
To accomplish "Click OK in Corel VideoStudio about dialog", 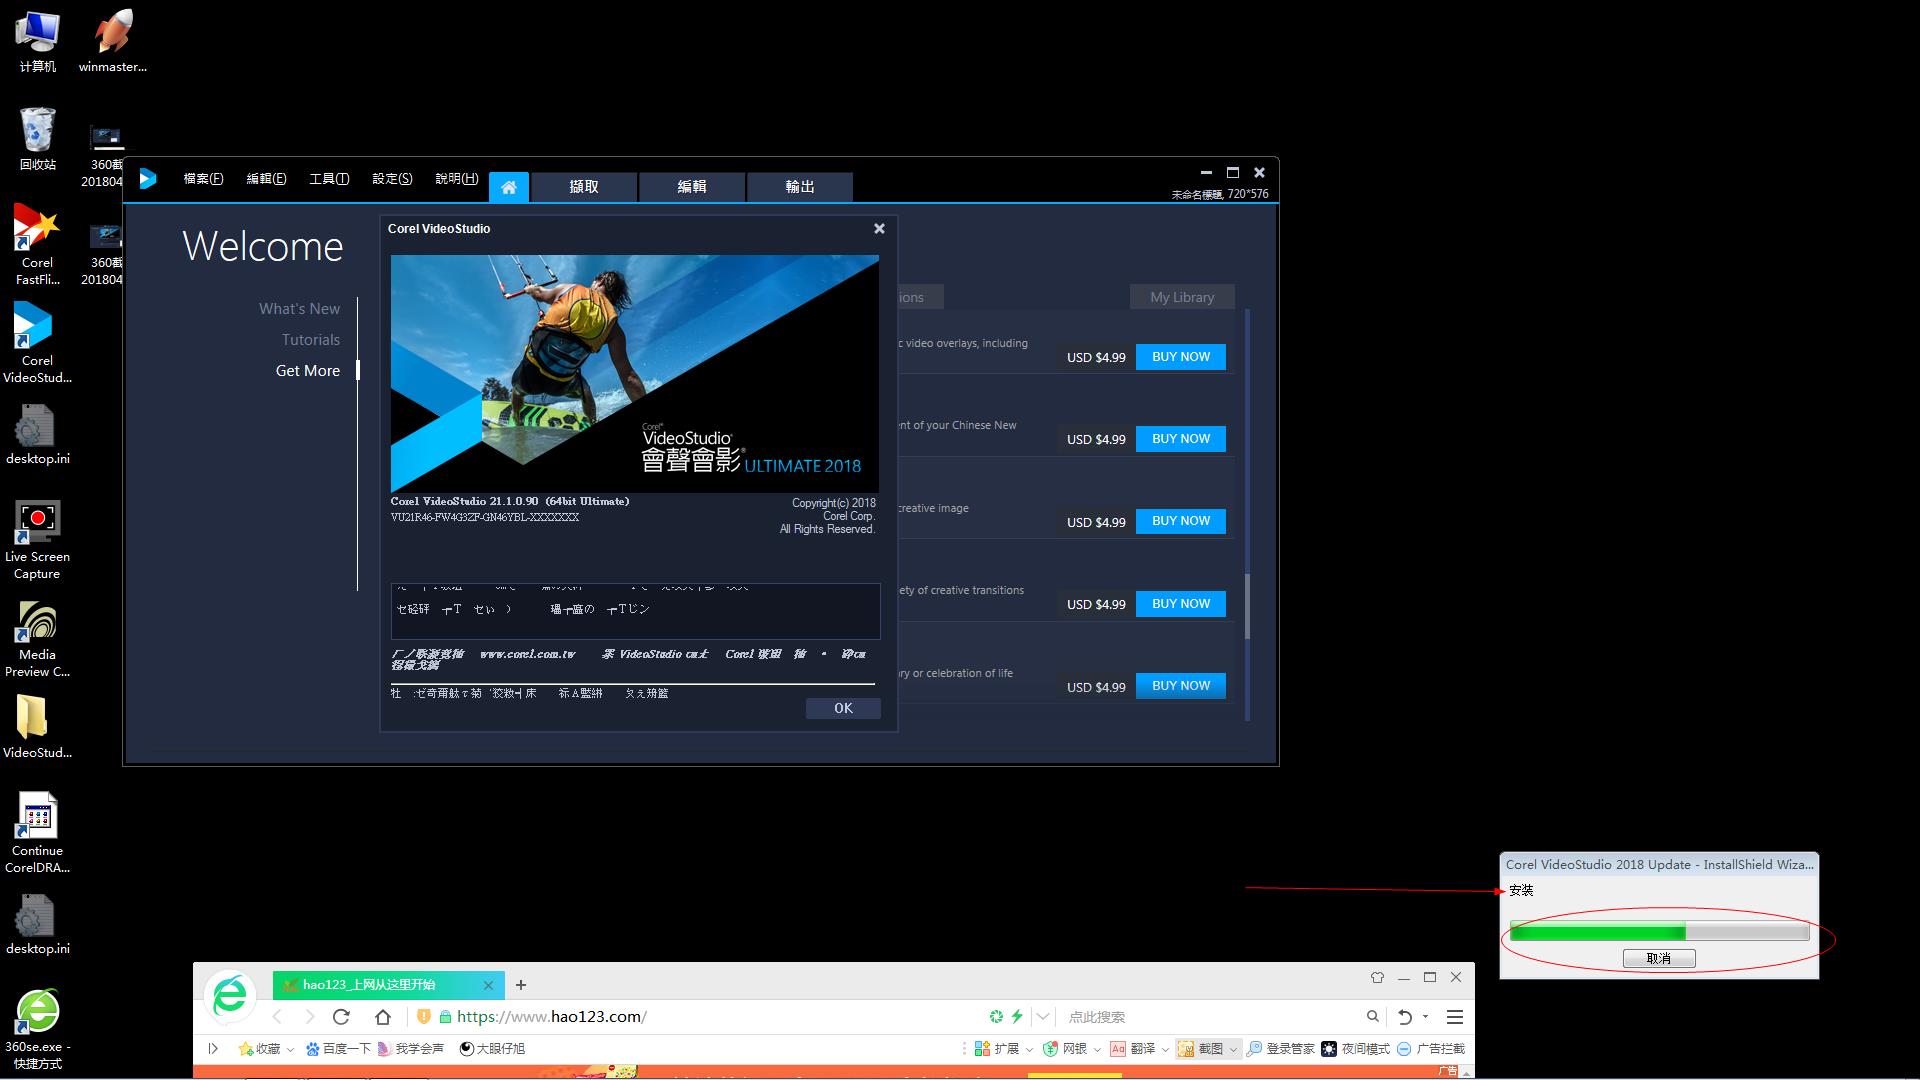I will (x=843, y=708).
